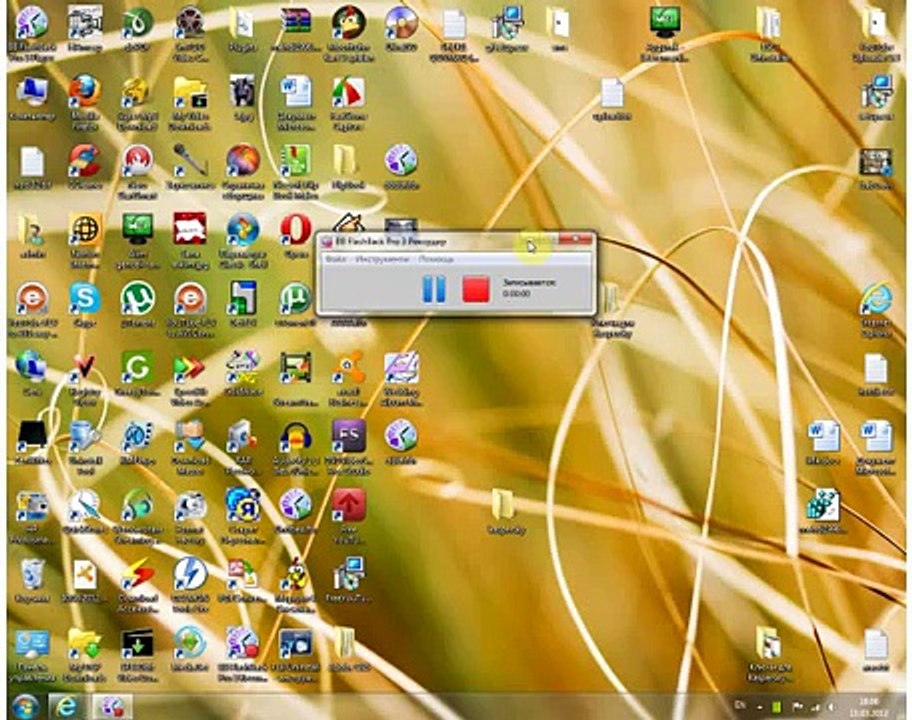The height and width of the screenshot is (720, 912).
Task: Select the Control Panel desktop icon
Action: tap(31, 655)
